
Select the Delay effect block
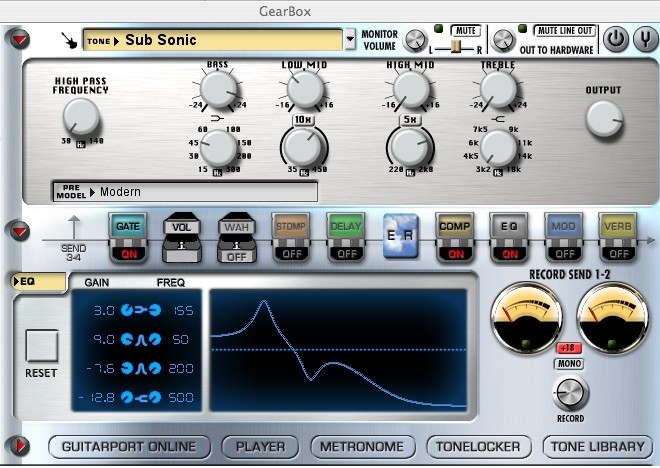click(346, 226)
